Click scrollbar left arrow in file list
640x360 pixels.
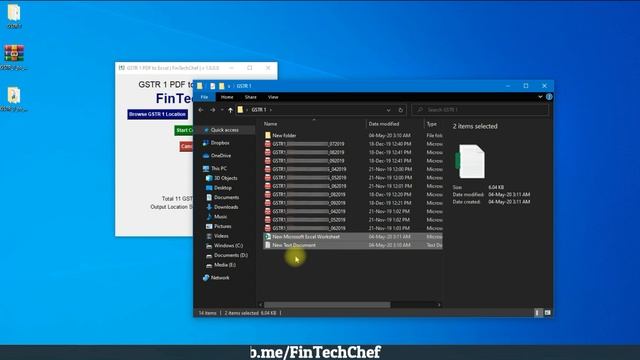click(x=261, y=304)
